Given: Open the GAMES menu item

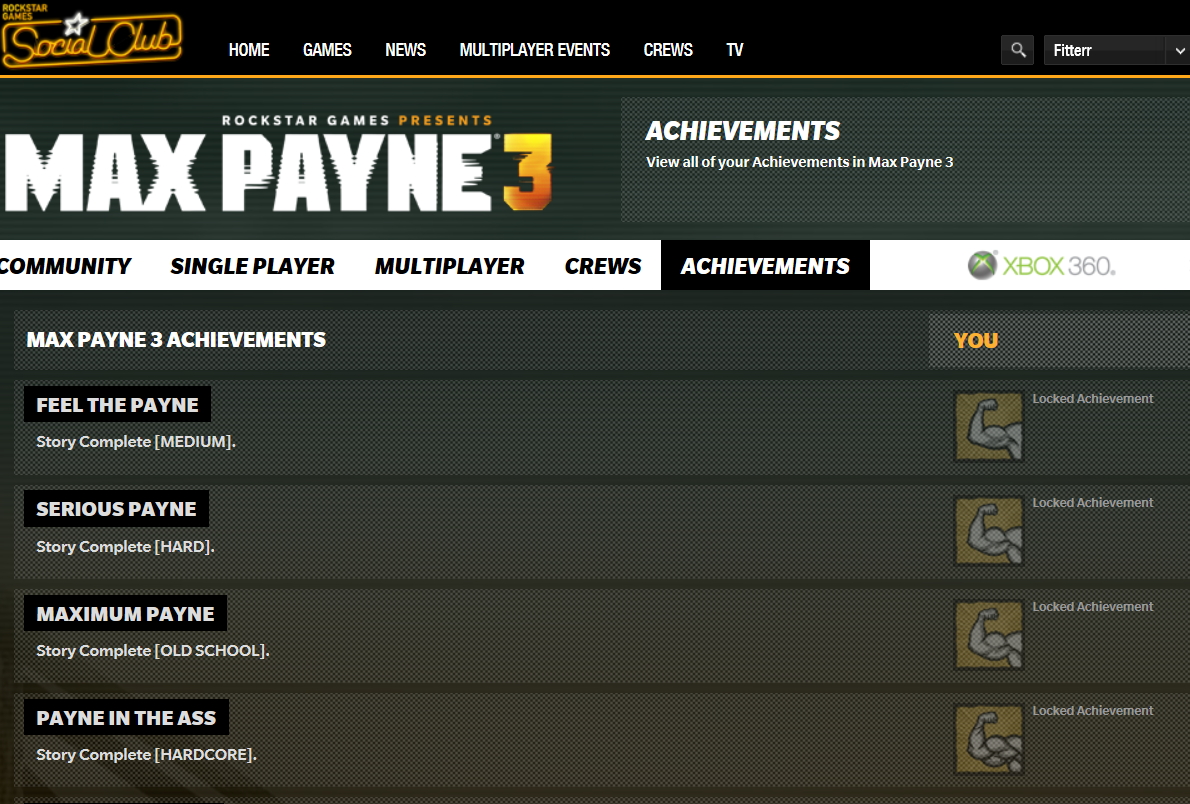Looking at the screenshot, I should click(327, 50).
